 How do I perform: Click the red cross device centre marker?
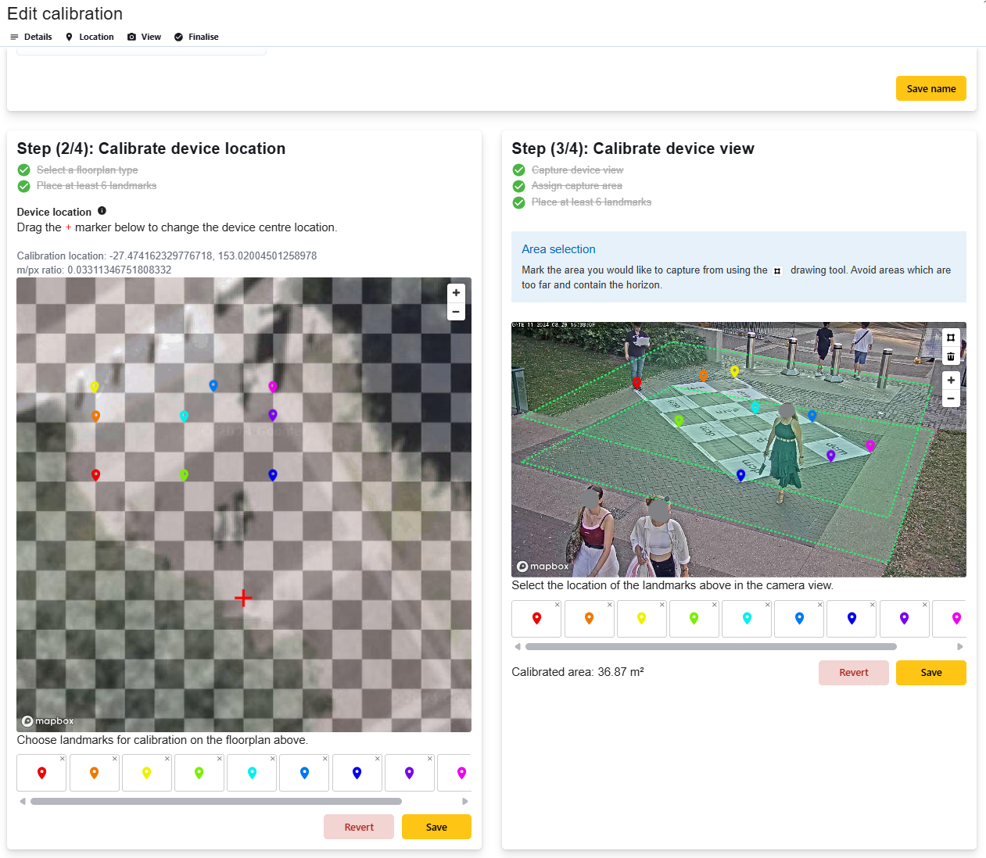coord(243,598)
